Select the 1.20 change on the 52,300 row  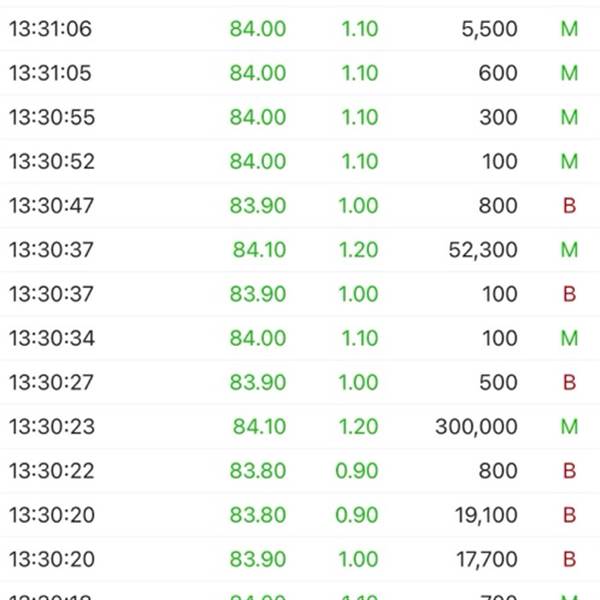point(359,250)
